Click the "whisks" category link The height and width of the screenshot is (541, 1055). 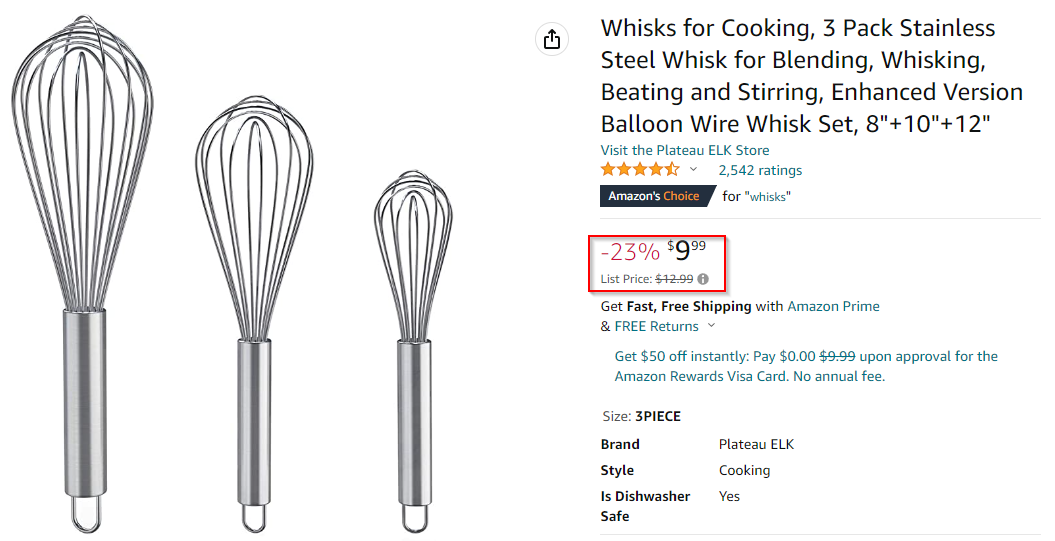(x=770, y=197)
